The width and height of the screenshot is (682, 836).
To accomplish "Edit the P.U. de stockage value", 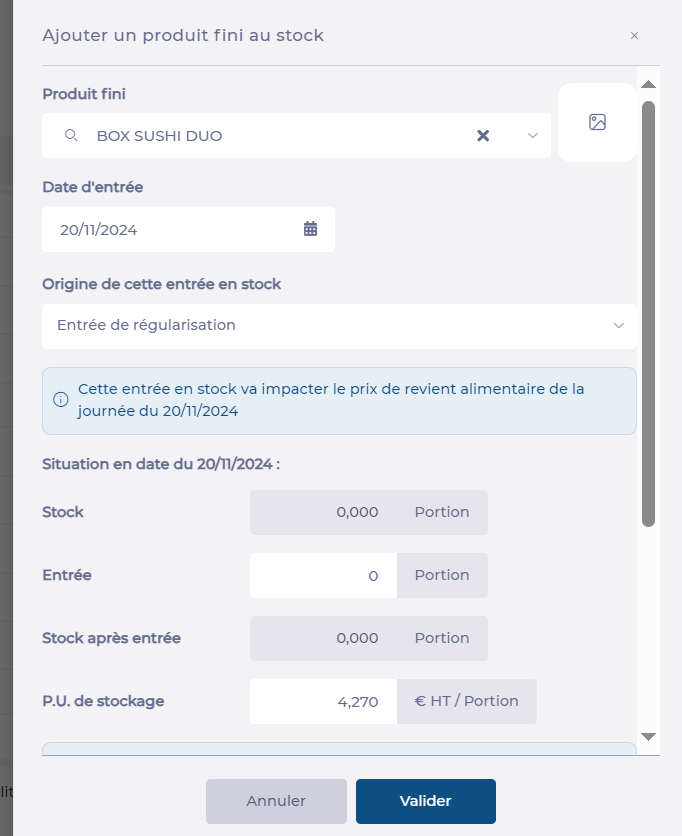I will [323, 702].
